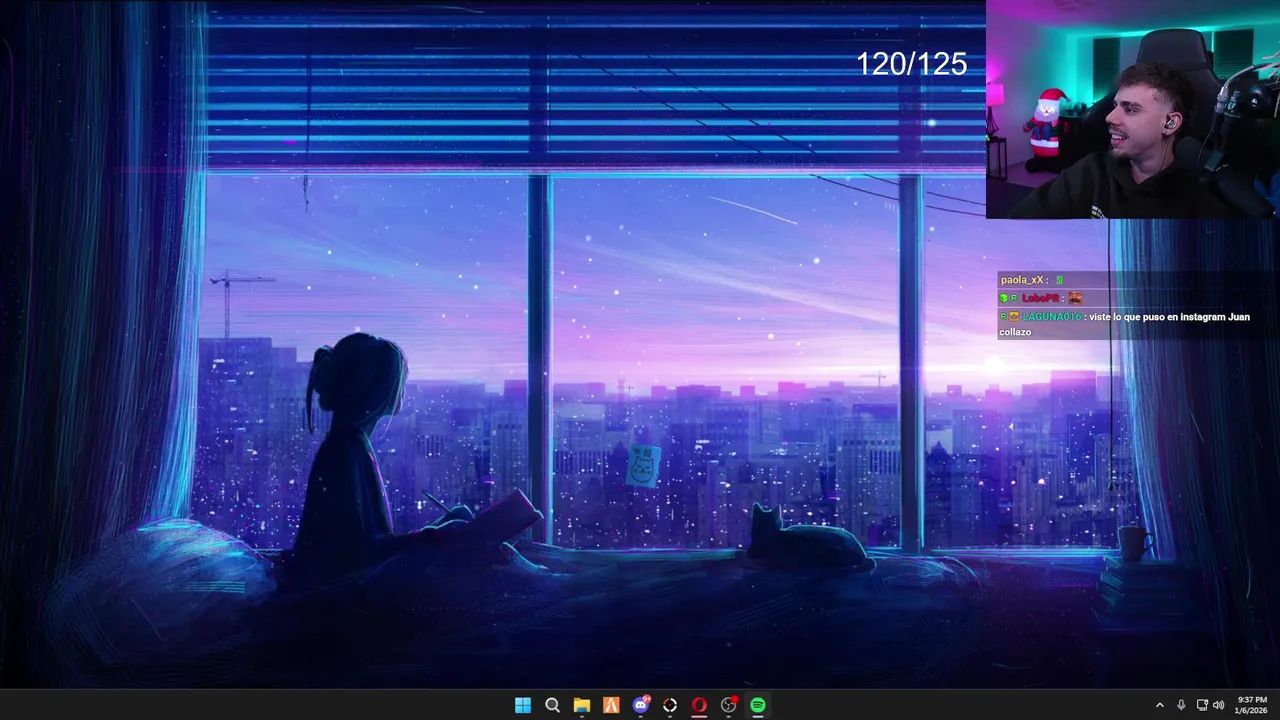
Task: Open taskbar Search
Action: tap(552, 705)
